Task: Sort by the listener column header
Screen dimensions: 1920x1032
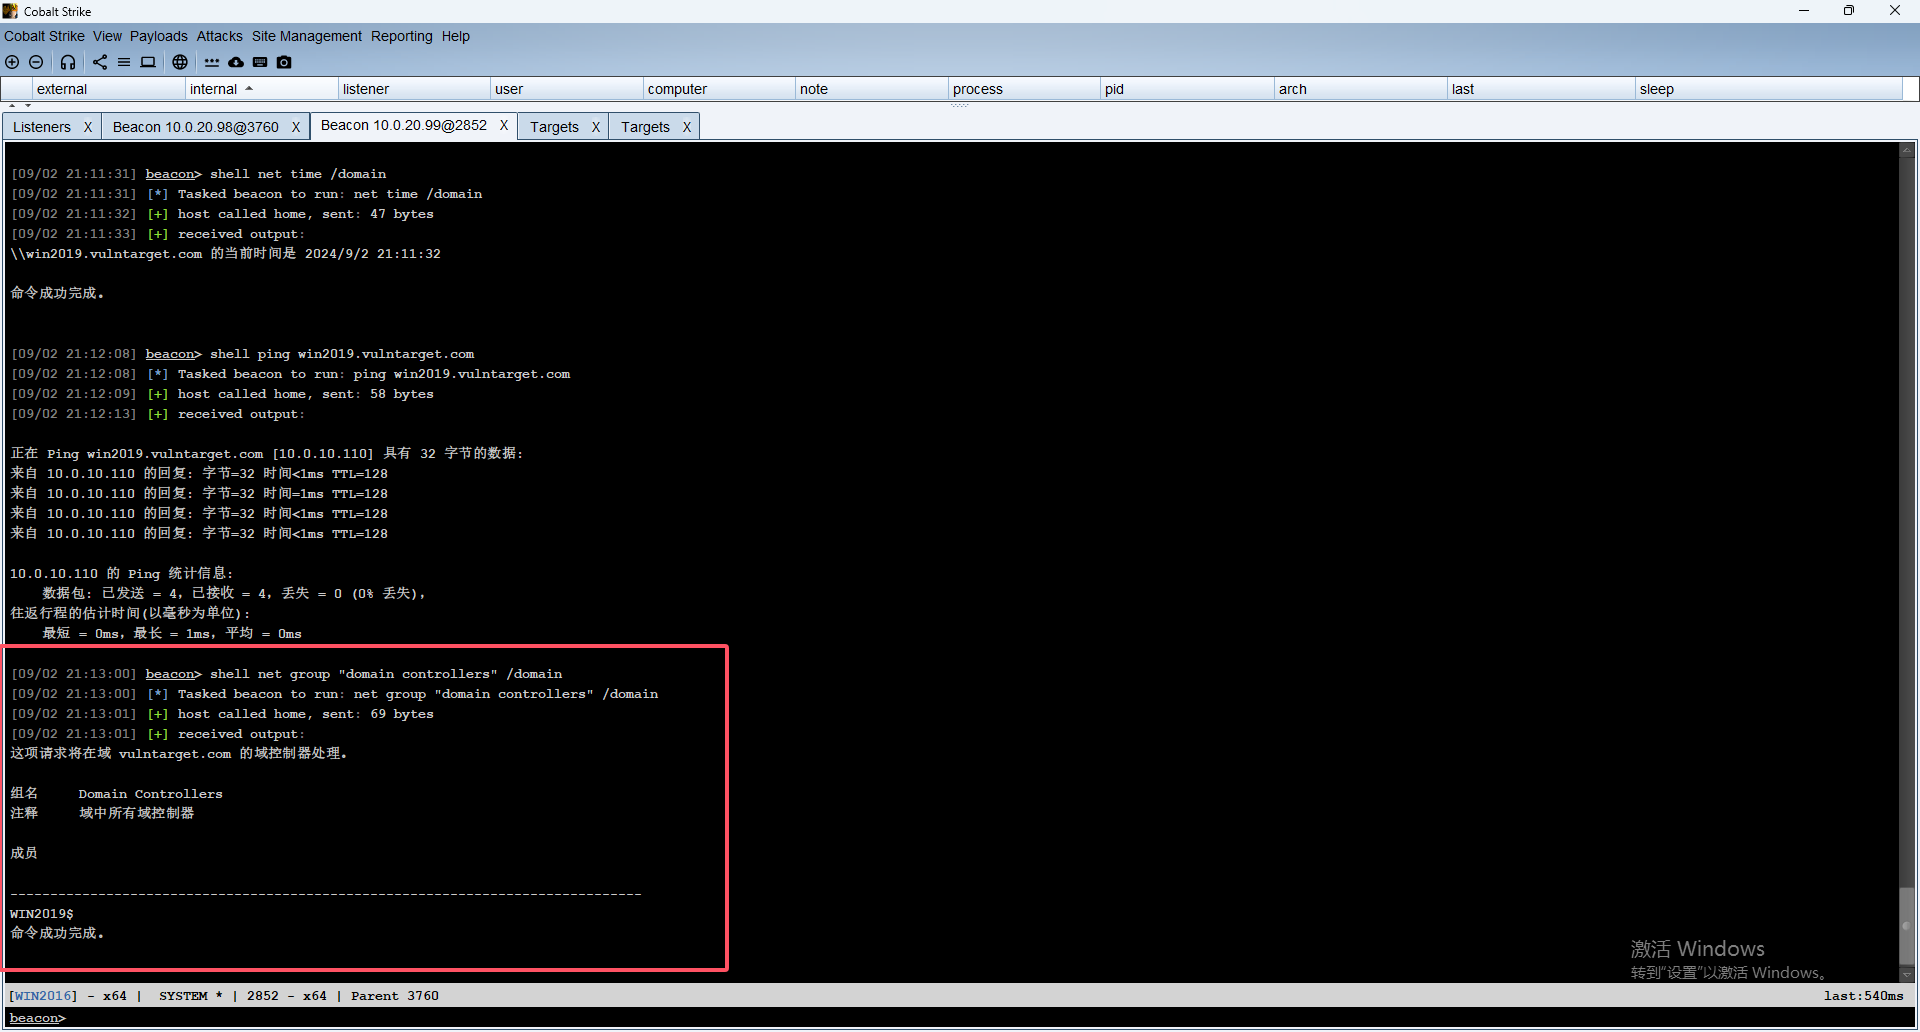Action: tap(415, 89)
